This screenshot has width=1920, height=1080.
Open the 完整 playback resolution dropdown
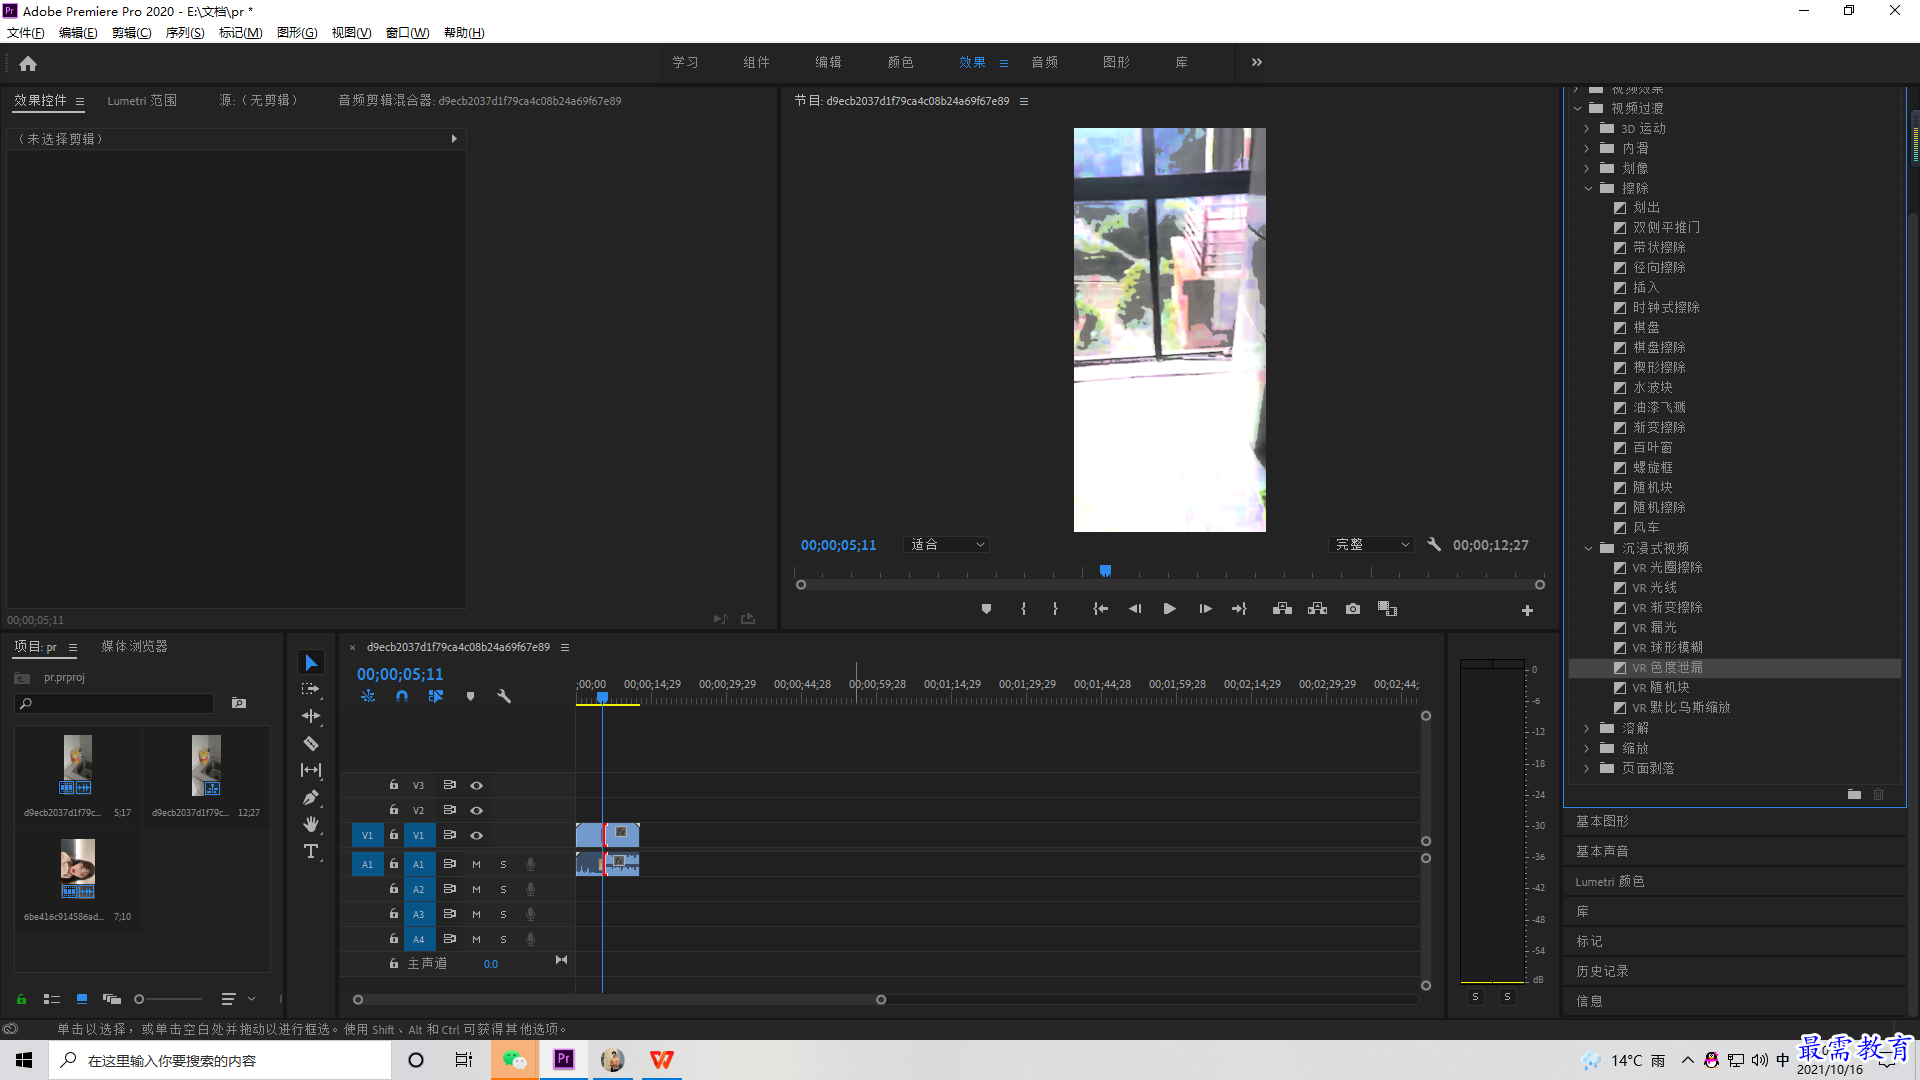(x=1371, y=545)
